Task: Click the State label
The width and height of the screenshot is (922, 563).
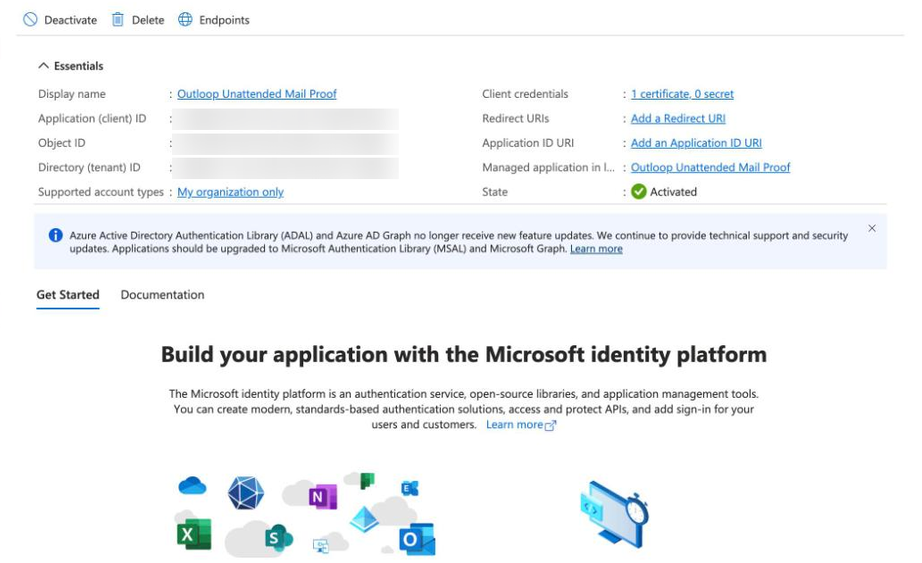Action: click(x=495, y=192)
